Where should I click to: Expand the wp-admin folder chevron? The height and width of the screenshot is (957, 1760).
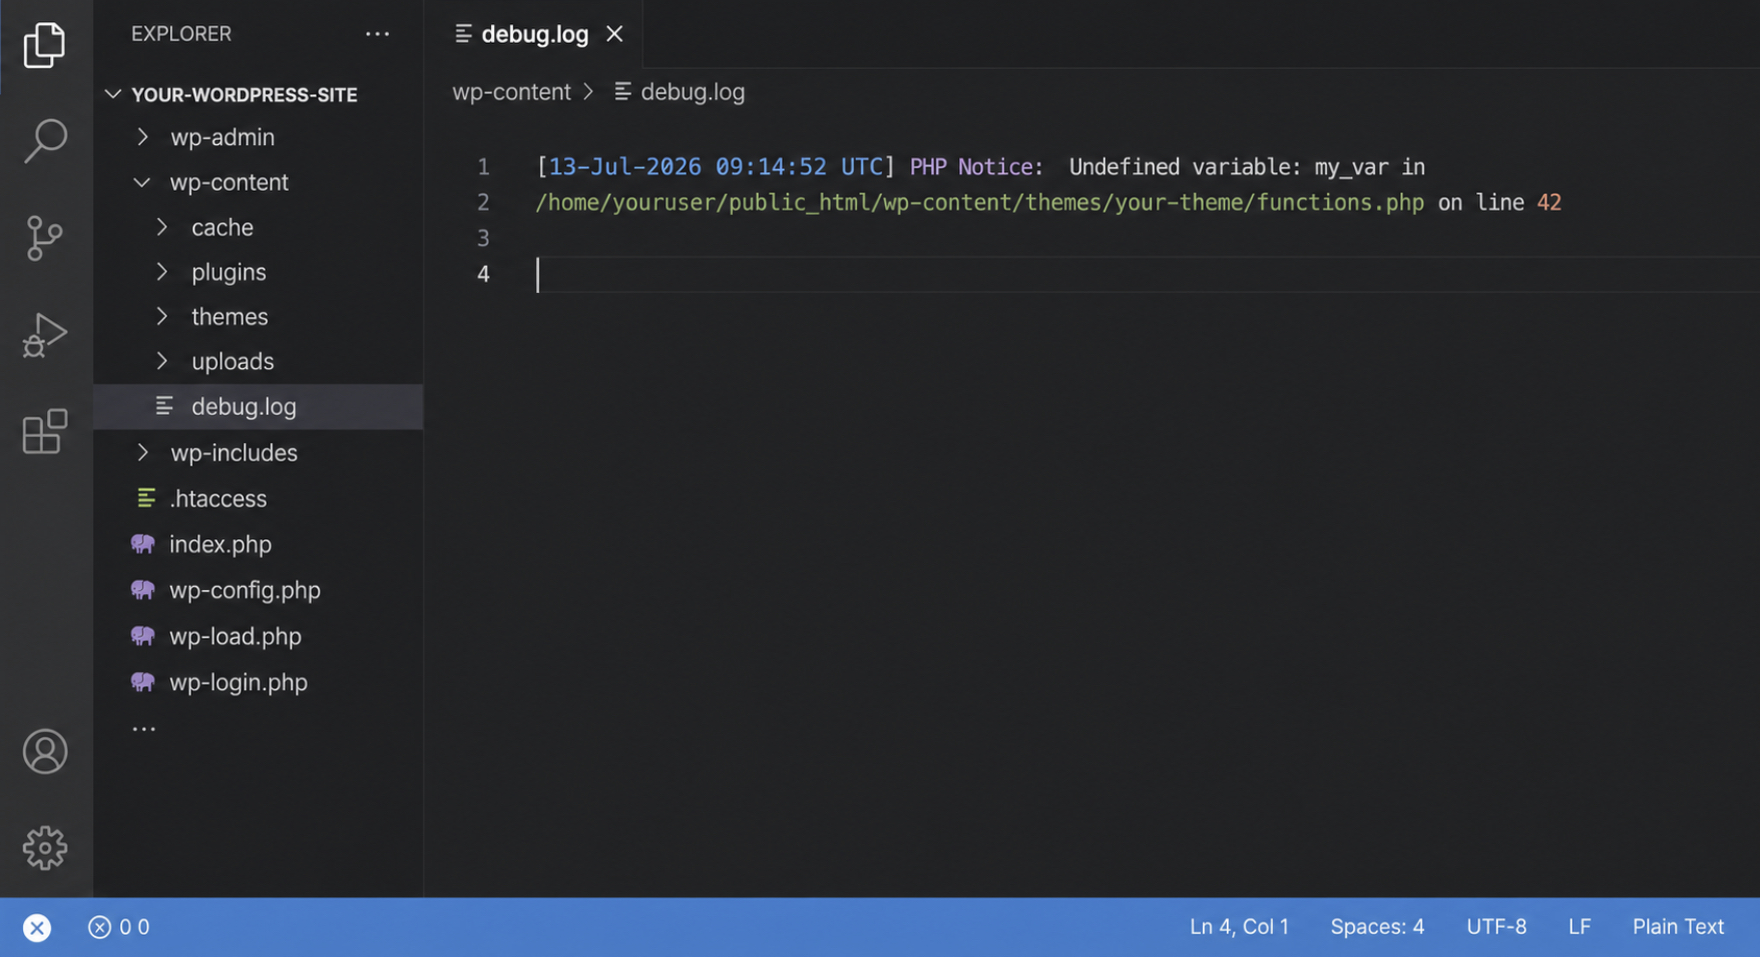pos(143,137)
